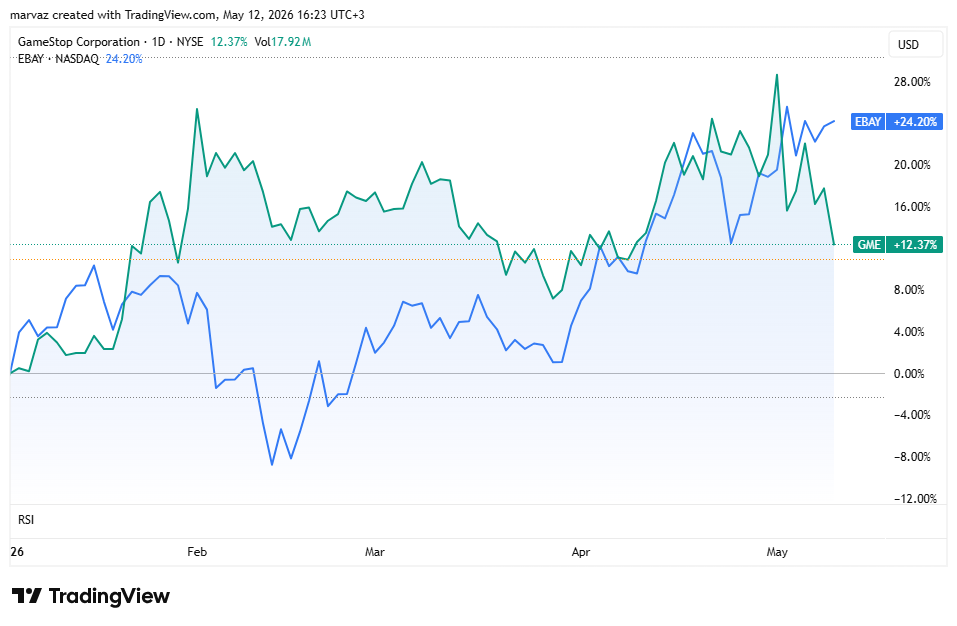Click the NYSE exchange label
The width and height of the screenshot is (957, 626).
[x=190, y=41]
